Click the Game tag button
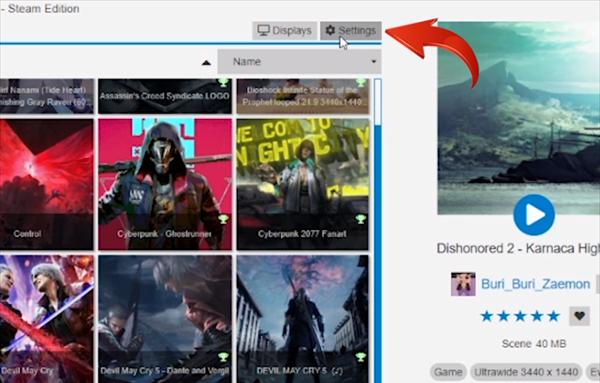The image size is (600, 383). [448, 372]
